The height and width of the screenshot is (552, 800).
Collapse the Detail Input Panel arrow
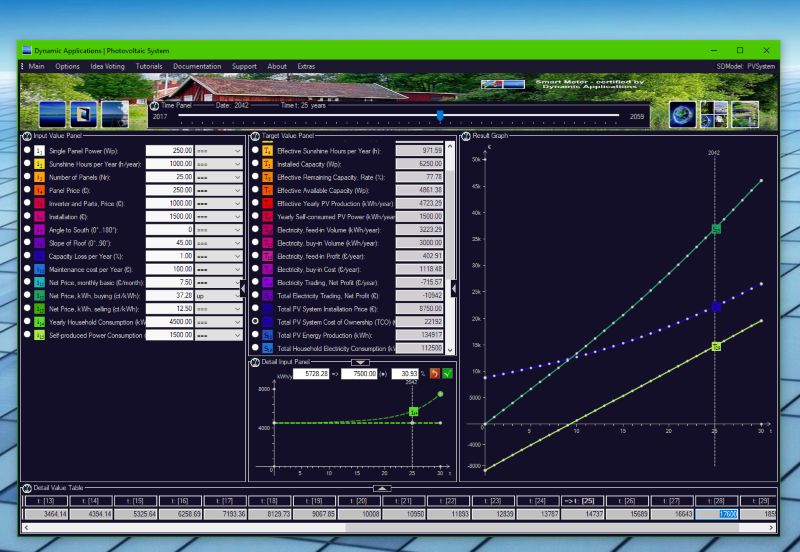(x=360, y=362)
